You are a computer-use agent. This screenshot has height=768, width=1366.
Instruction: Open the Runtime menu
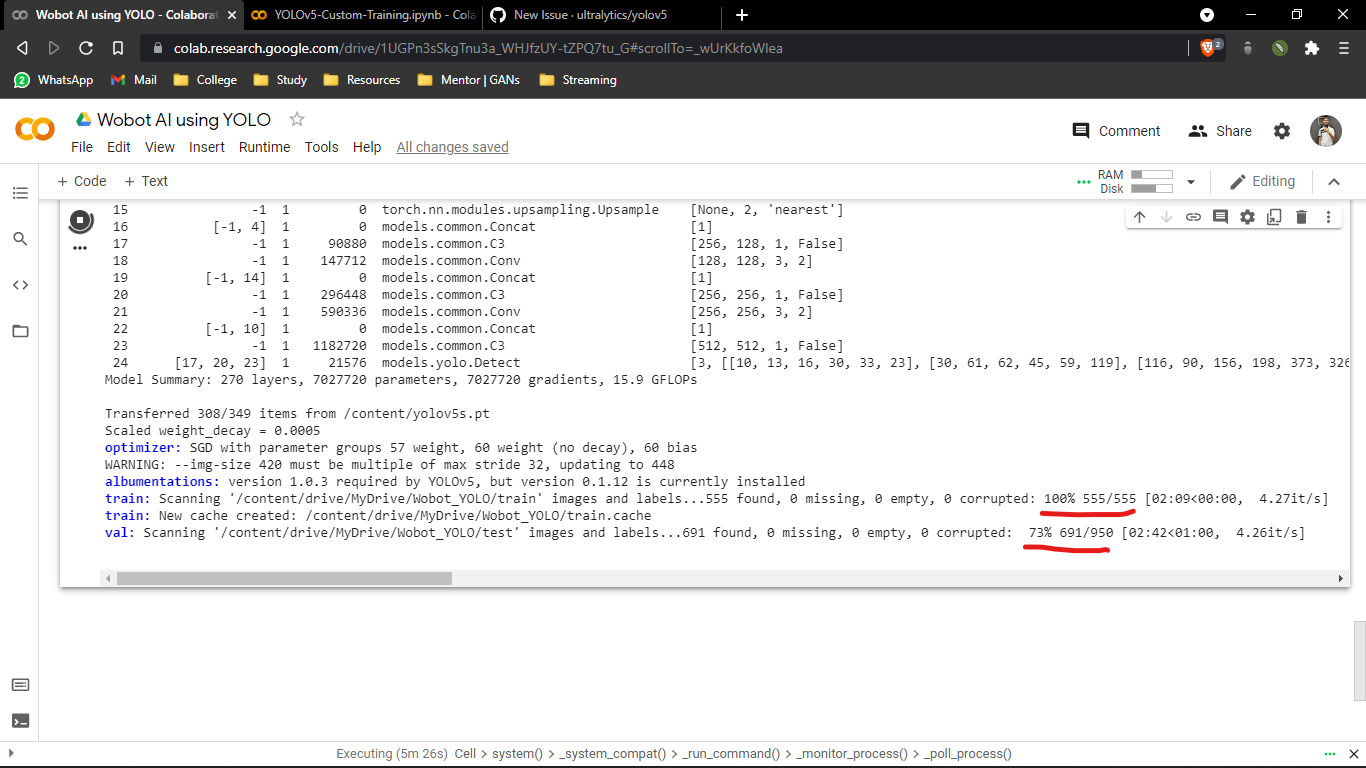click(264, 147)
